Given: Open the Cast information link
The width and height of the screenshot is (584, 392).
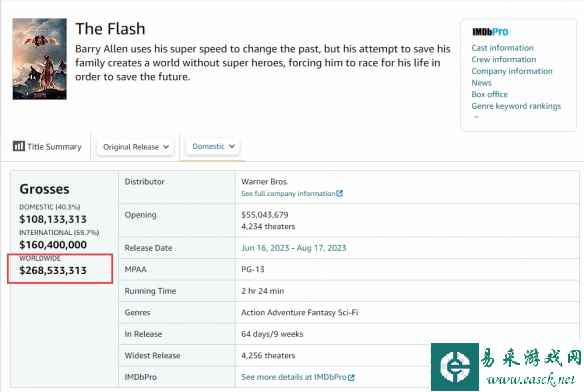Looking at the screenshot, I should click(502, 48).
